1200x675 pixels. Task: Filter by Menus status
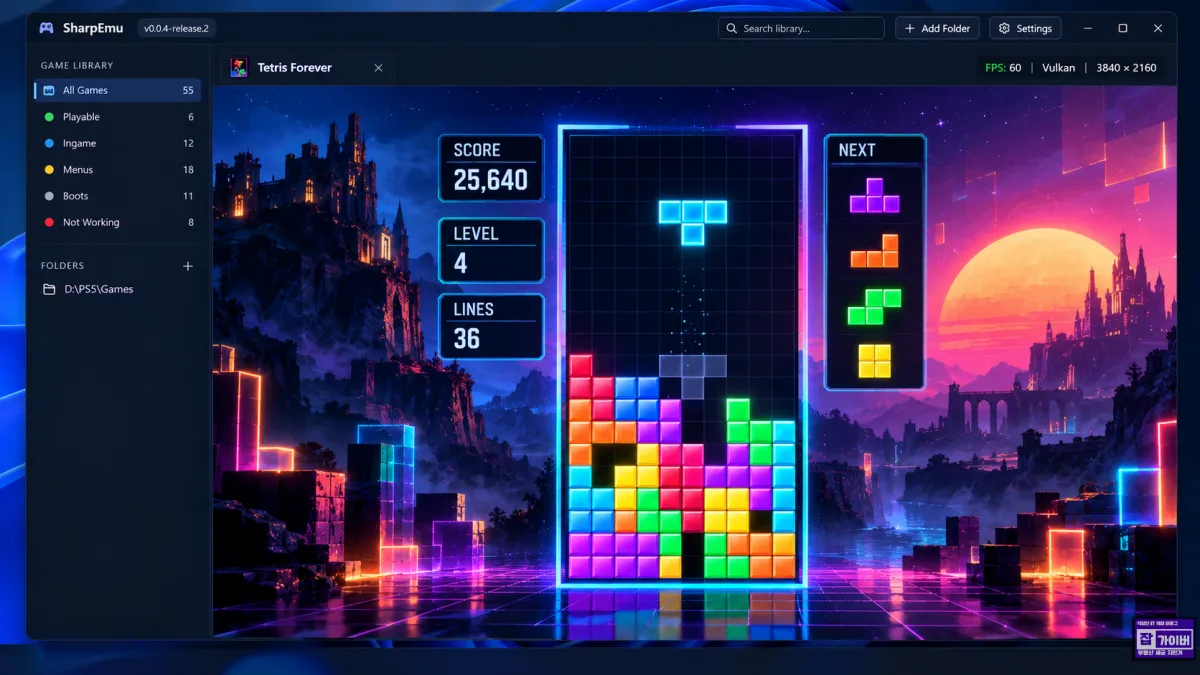(117, 170)
